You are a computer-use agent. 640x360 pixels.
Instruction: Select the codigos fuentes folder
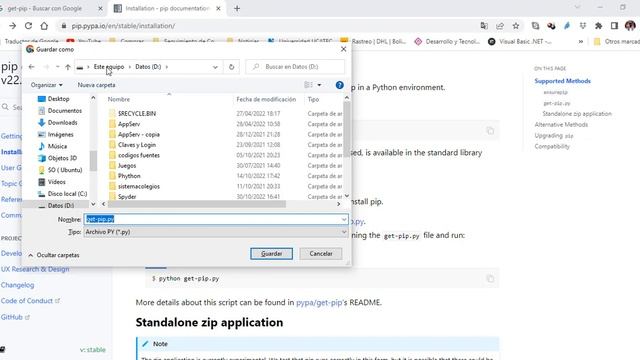pyautogui.click(x=139, y=155)
